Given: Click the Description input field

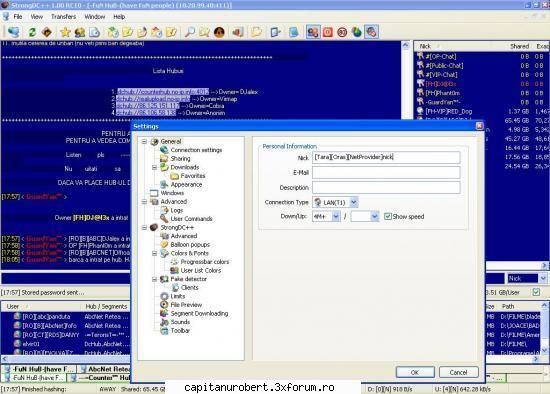Looking at the screenshot, I should [x=386, y=187].
